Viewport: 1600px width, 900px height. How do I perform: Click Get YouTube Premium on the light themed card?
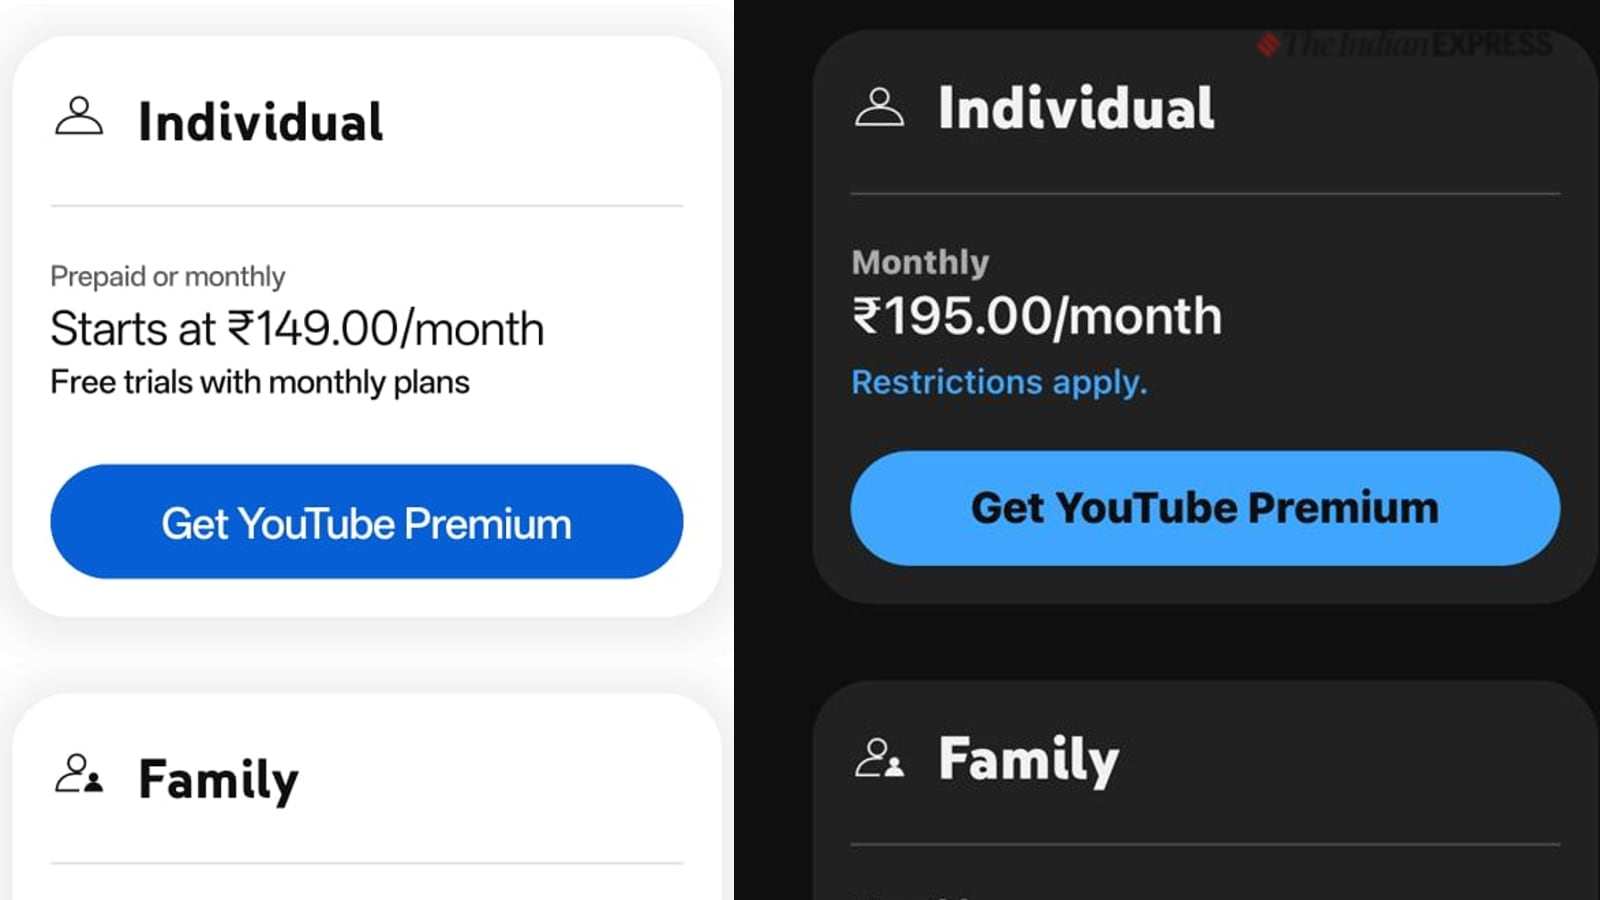(365, 522)
